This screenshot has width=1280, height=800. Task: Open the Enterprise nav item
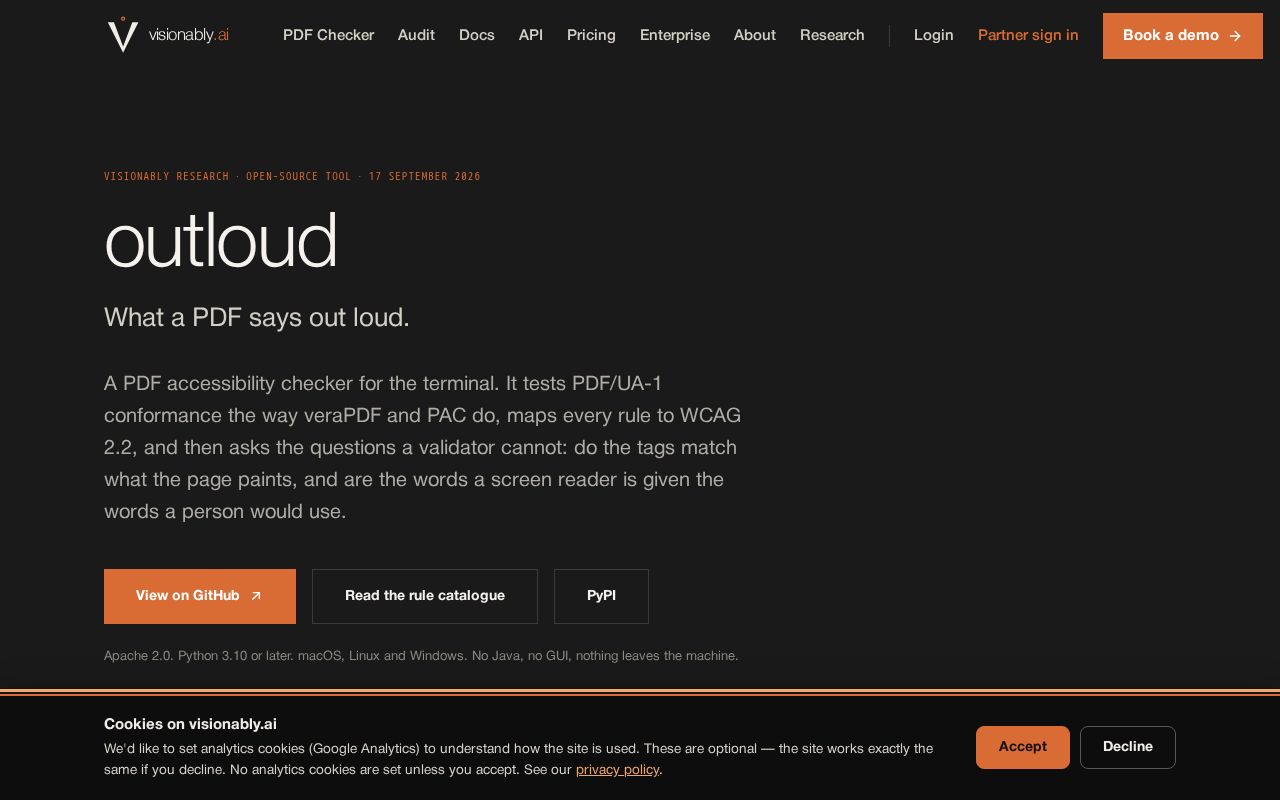pyautogui.click(x=675, y=35)
